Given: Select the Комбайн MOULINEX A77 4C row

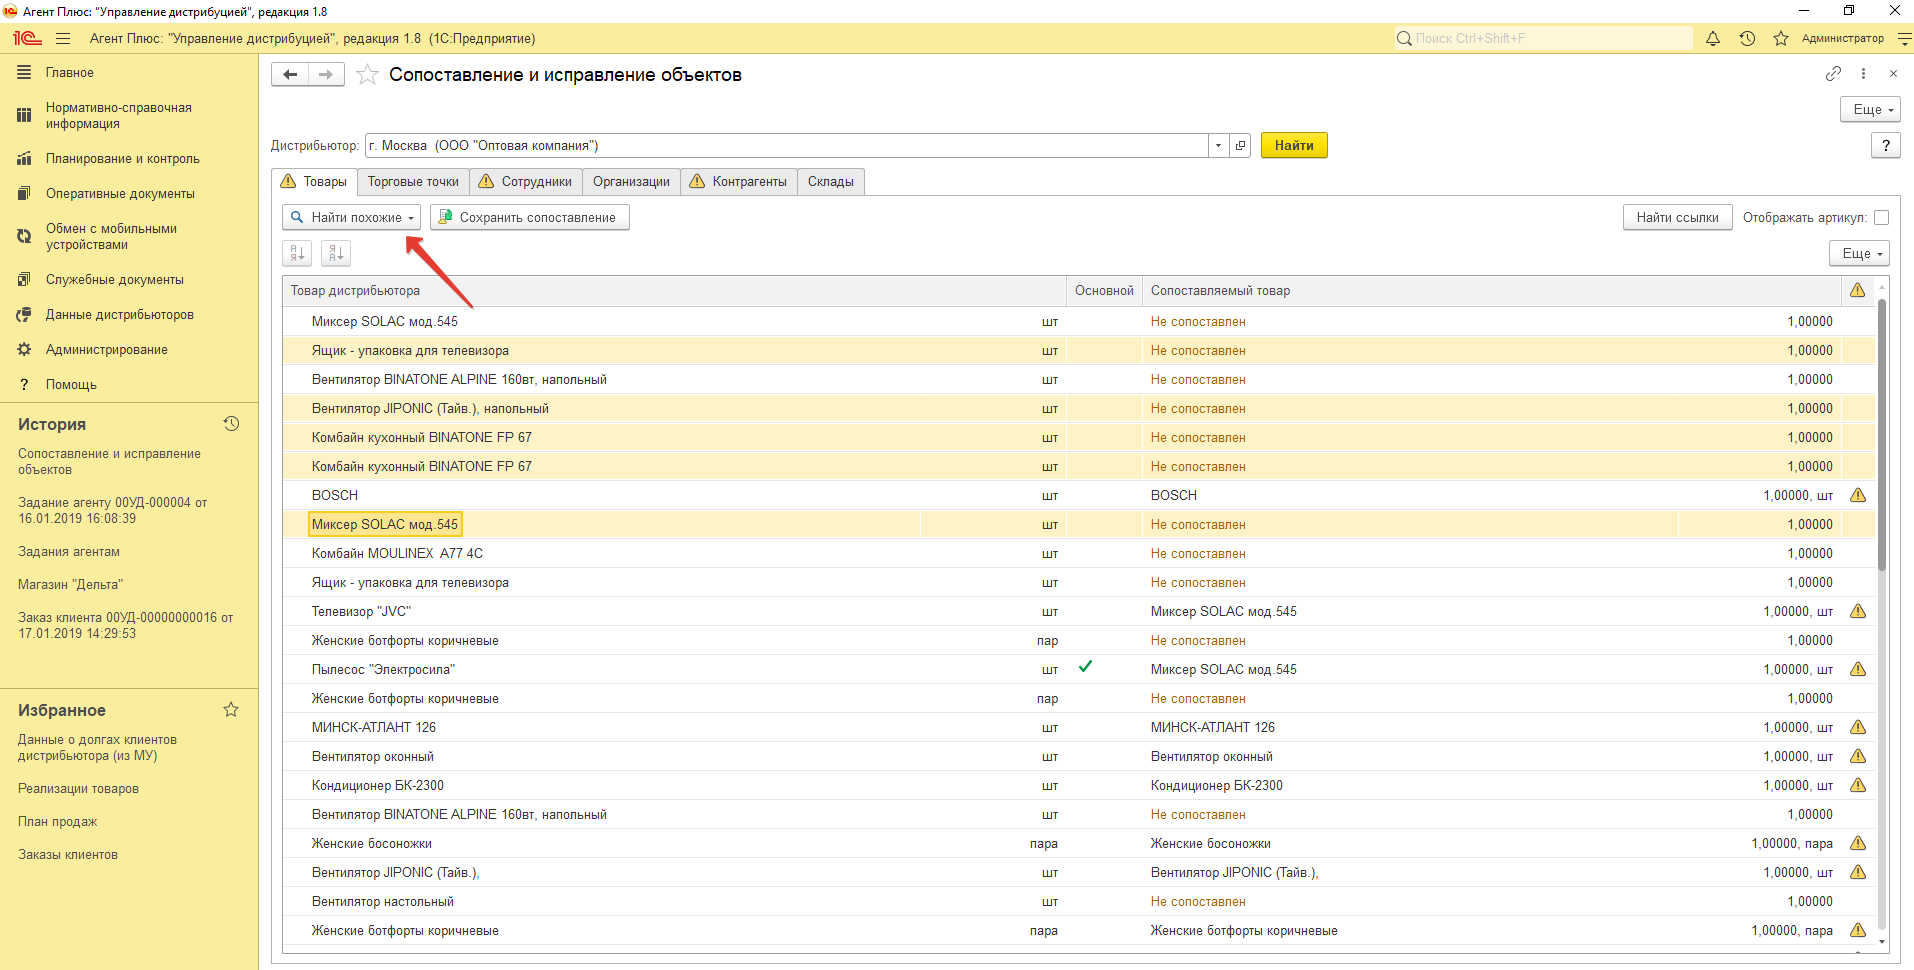Looking at the screenshot, I should click(x=1078, y=553).
